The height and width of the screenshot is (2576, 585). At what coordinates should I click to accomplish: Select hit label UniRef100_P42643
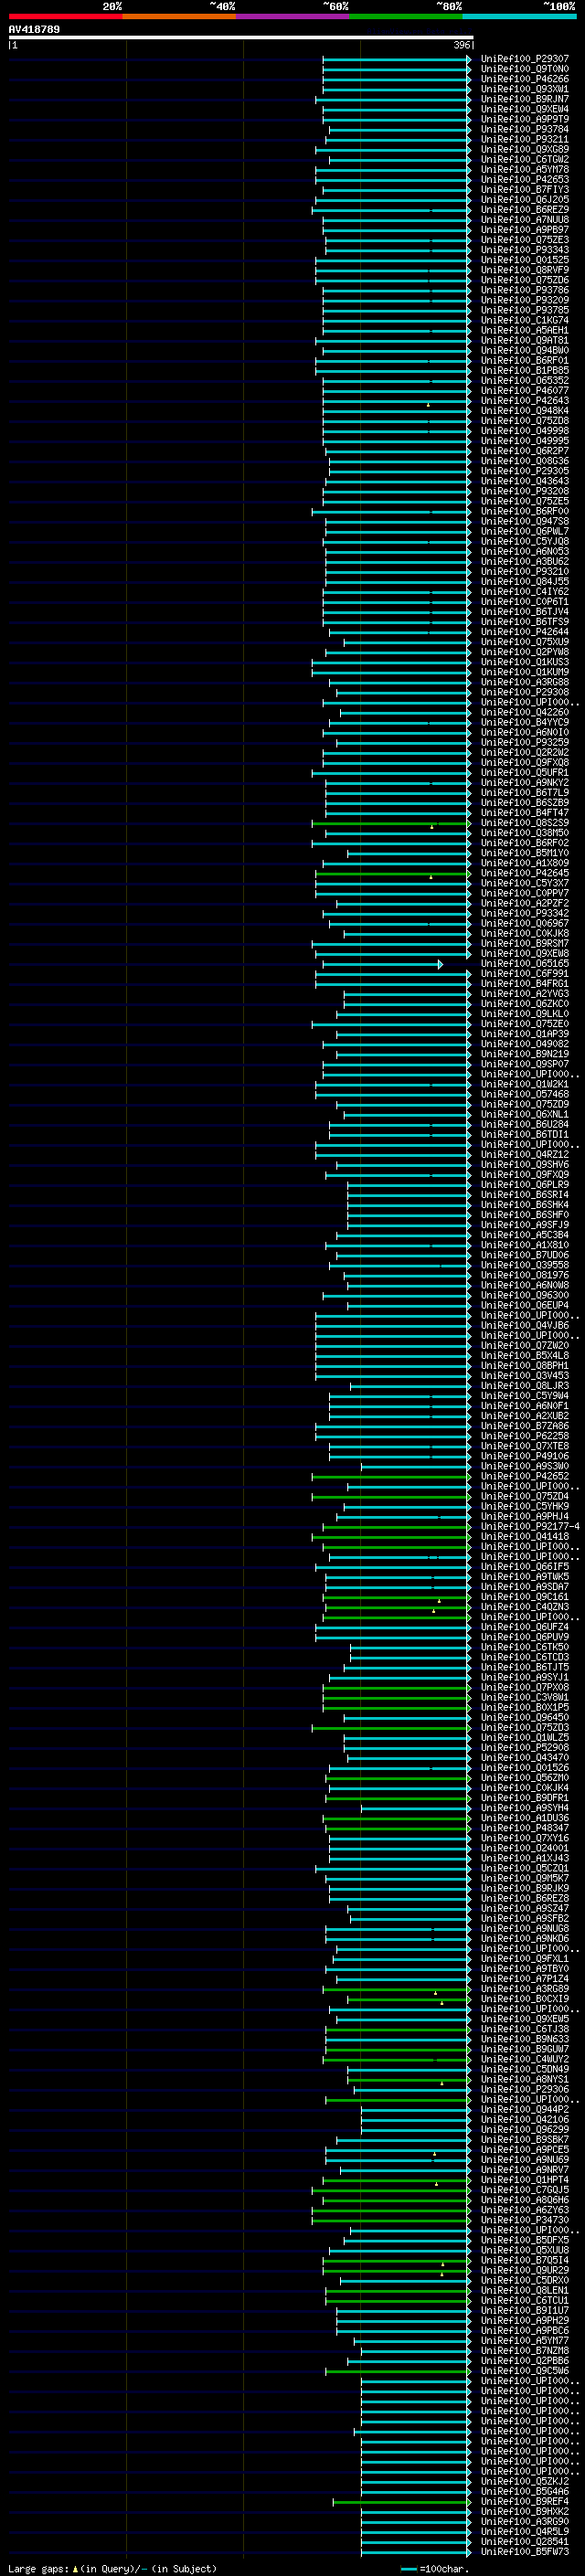click(x=525, y=401)
